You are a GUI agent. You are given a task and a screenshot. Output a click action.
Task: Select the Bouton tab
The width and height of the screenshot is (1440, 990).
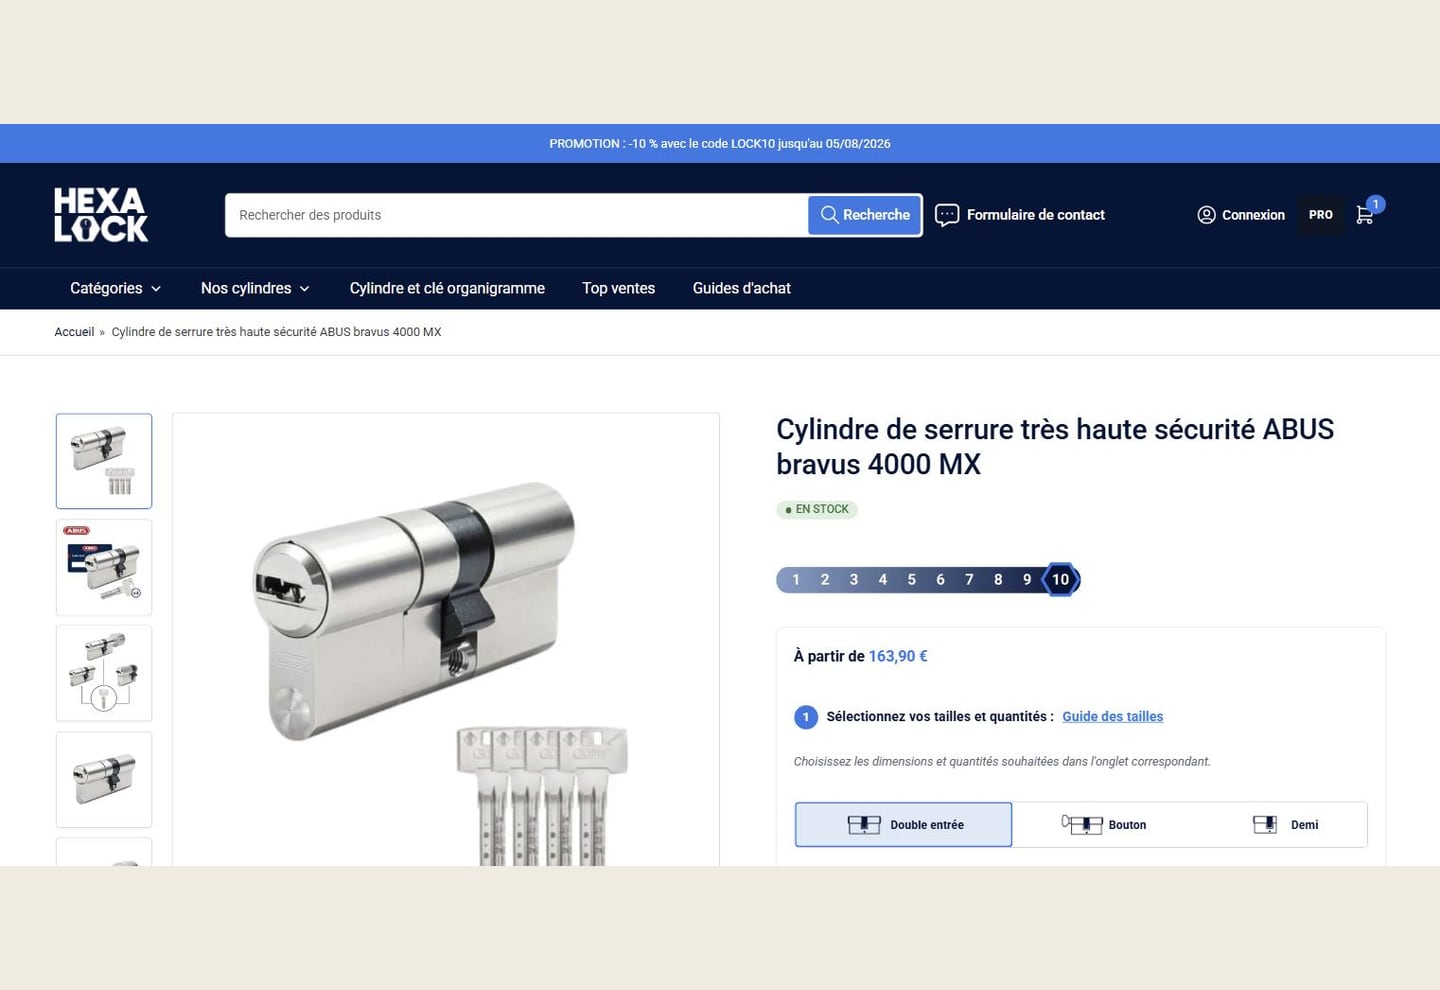[x=1104, y=825]
